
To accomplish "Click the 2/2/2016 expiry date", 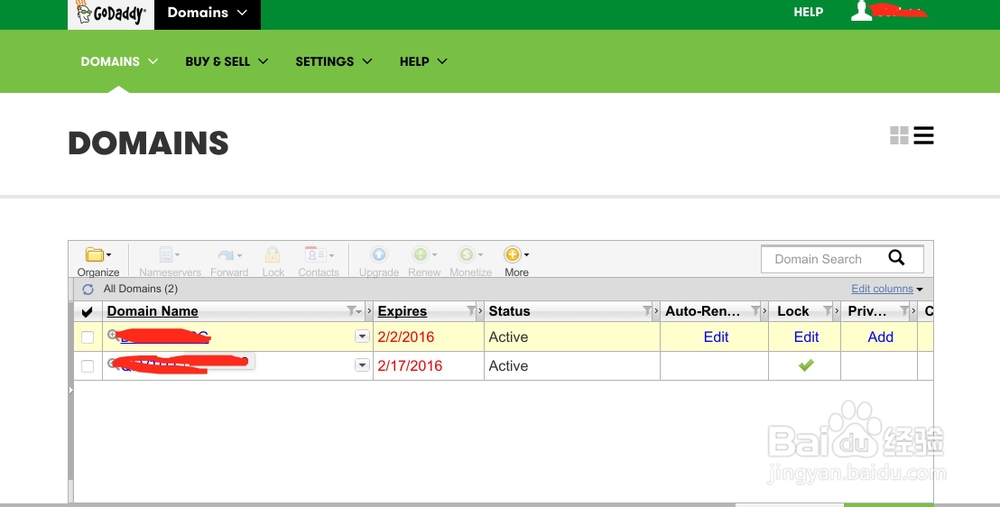I will tap(406, 337).
